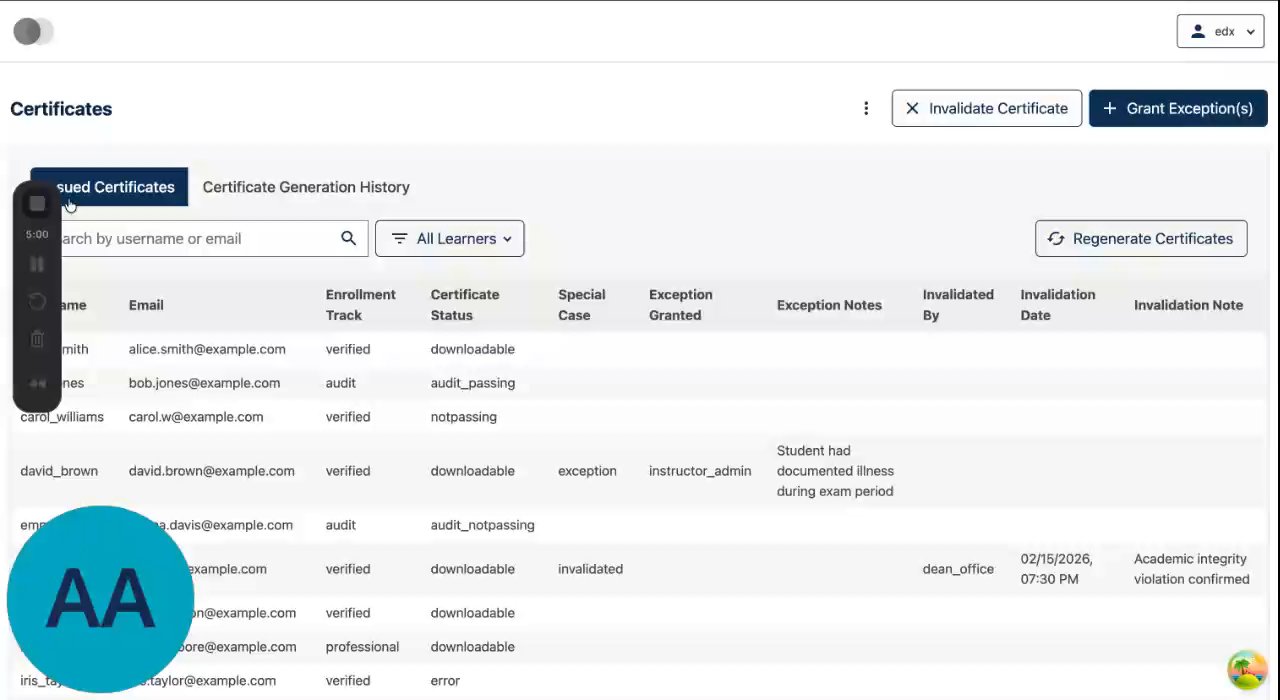Click the Enrollment Track column header
This screenshot has height=700, width=1280.
point(360,305)
